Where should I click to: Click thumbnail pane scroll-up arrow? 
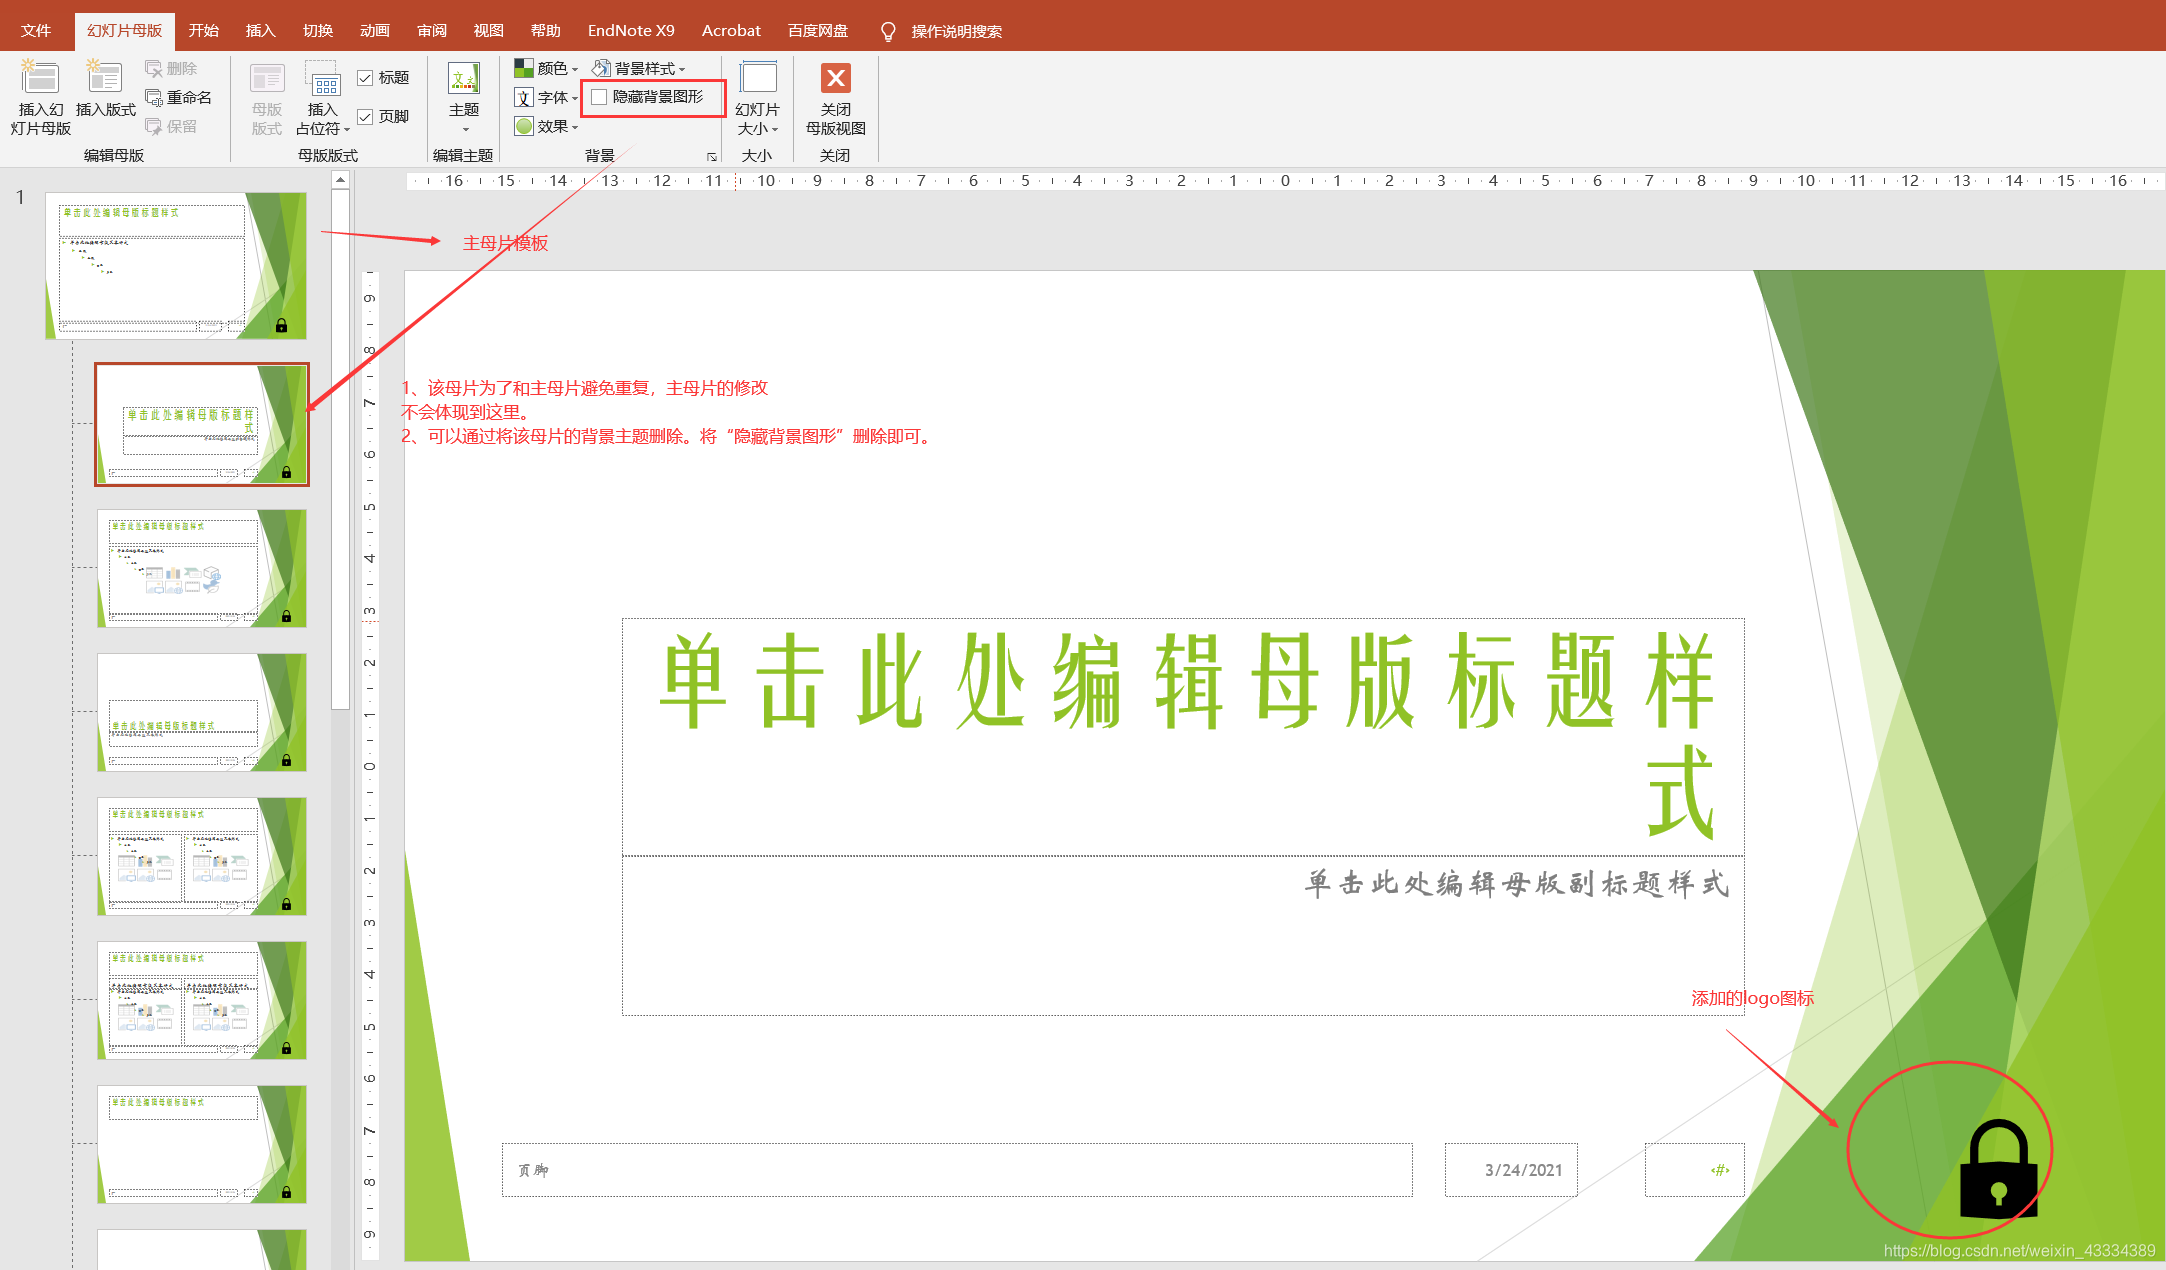pos(340,180)
